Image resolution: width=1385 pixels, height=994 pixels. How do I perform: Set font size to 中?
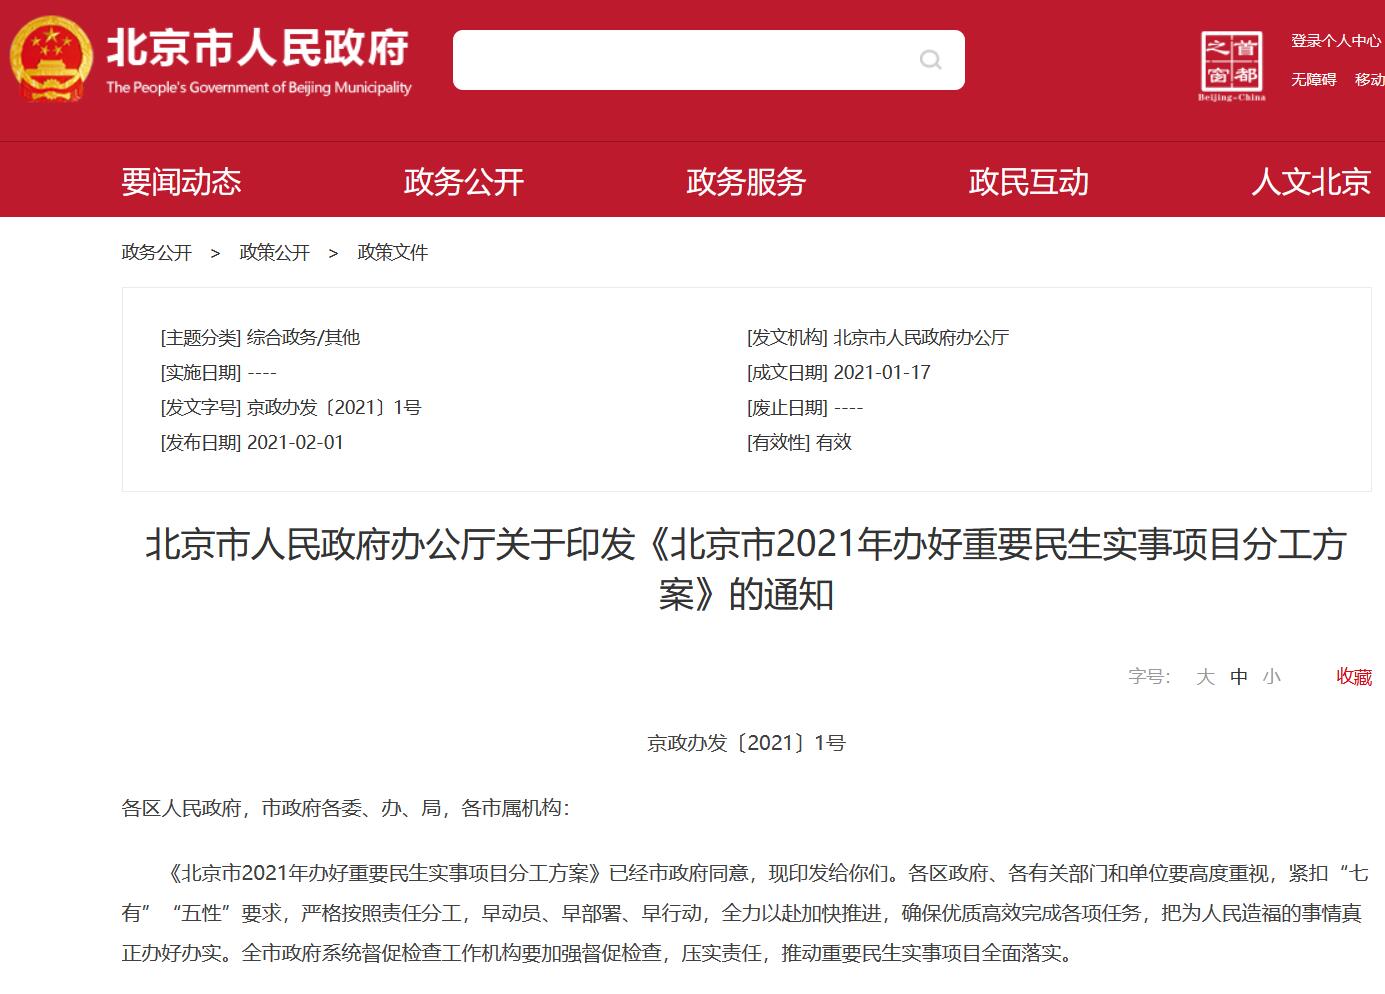pos(1239,677)
